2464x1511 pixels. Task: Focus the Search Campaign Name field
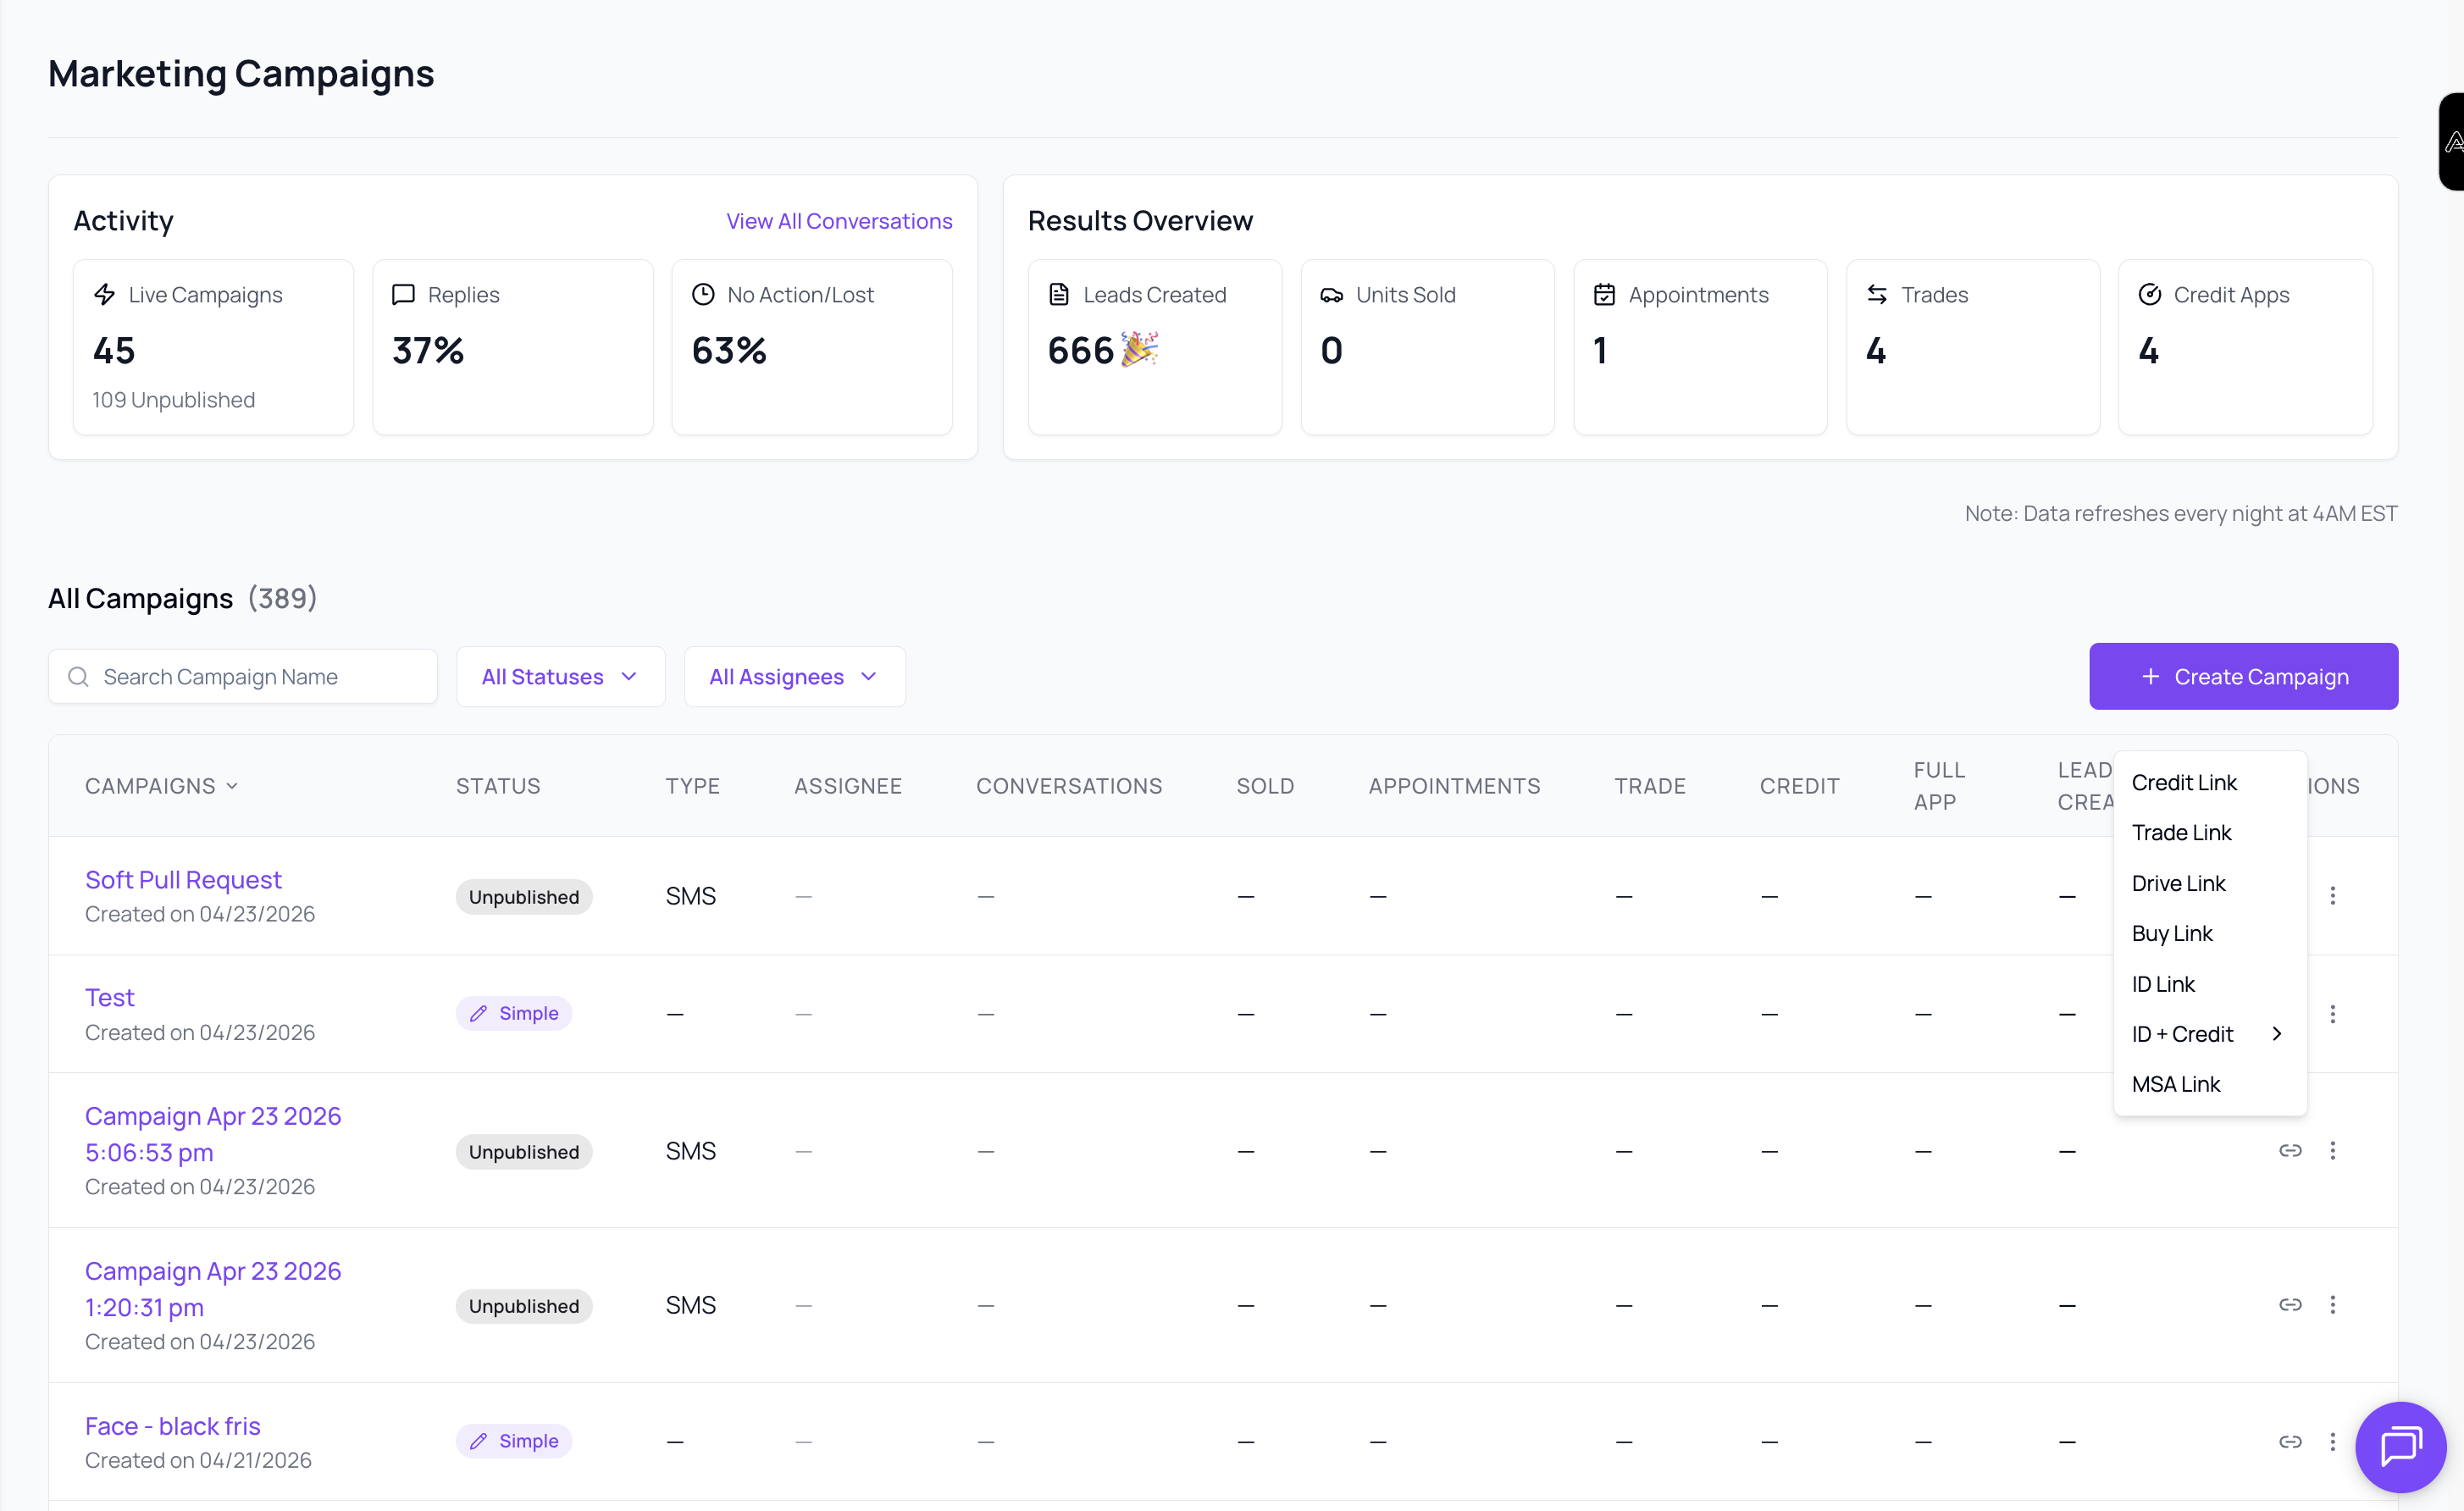point(243,677)
